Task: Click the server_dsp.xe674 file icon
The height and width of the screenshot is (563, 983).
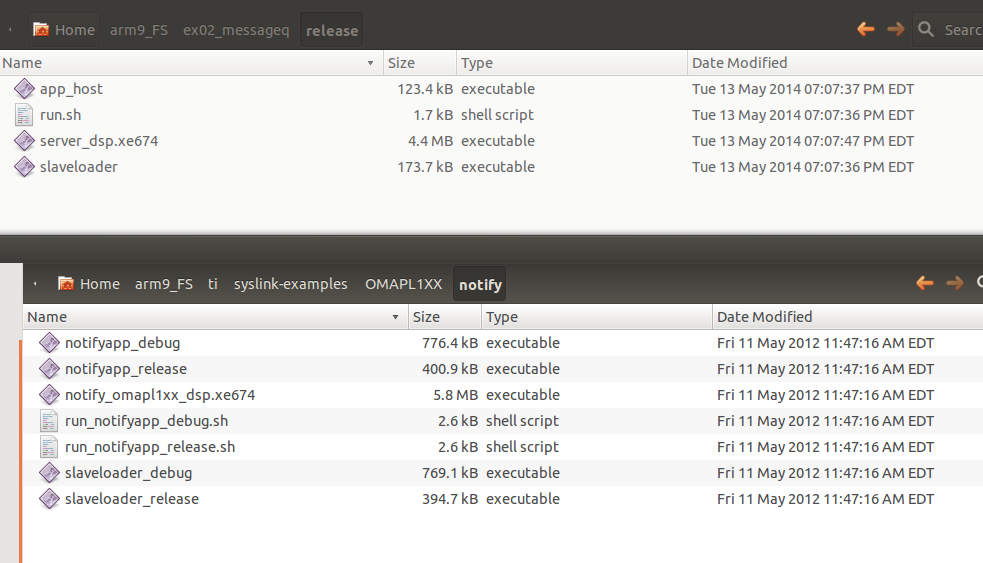Action: pyautogui.click(x=24, y=141)
